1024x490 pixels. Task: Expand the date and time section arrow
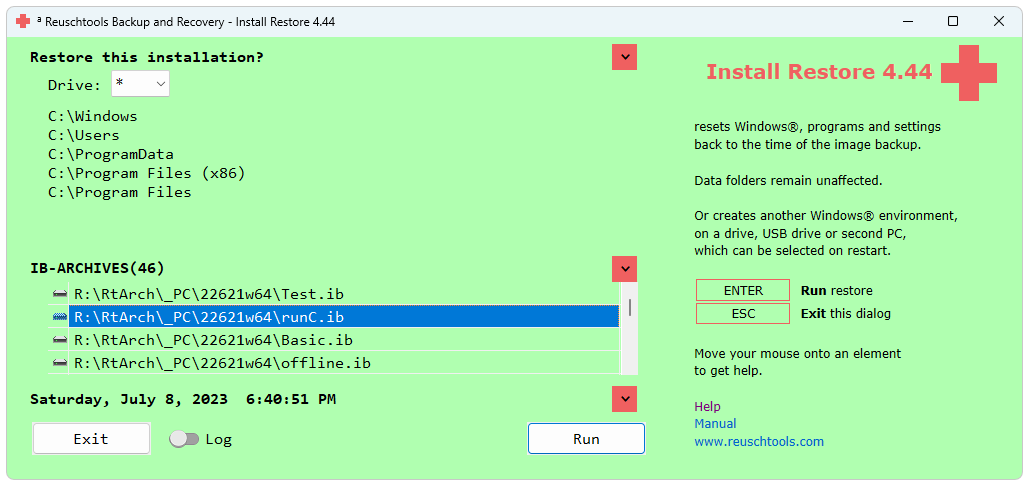(x=624, y=399)
